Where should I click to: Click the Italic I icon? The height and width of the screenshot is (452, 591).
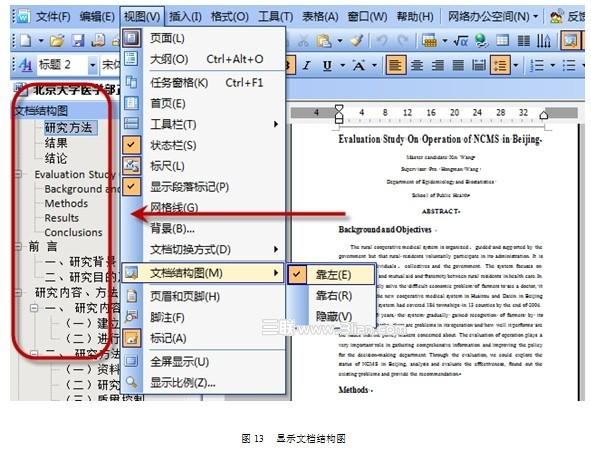pos(306,66)
